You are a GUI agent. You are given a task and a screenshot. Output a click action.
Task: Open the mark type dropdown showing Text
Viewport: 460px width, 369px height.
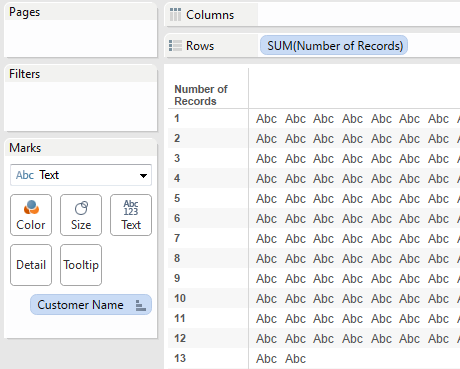point(81,175)
